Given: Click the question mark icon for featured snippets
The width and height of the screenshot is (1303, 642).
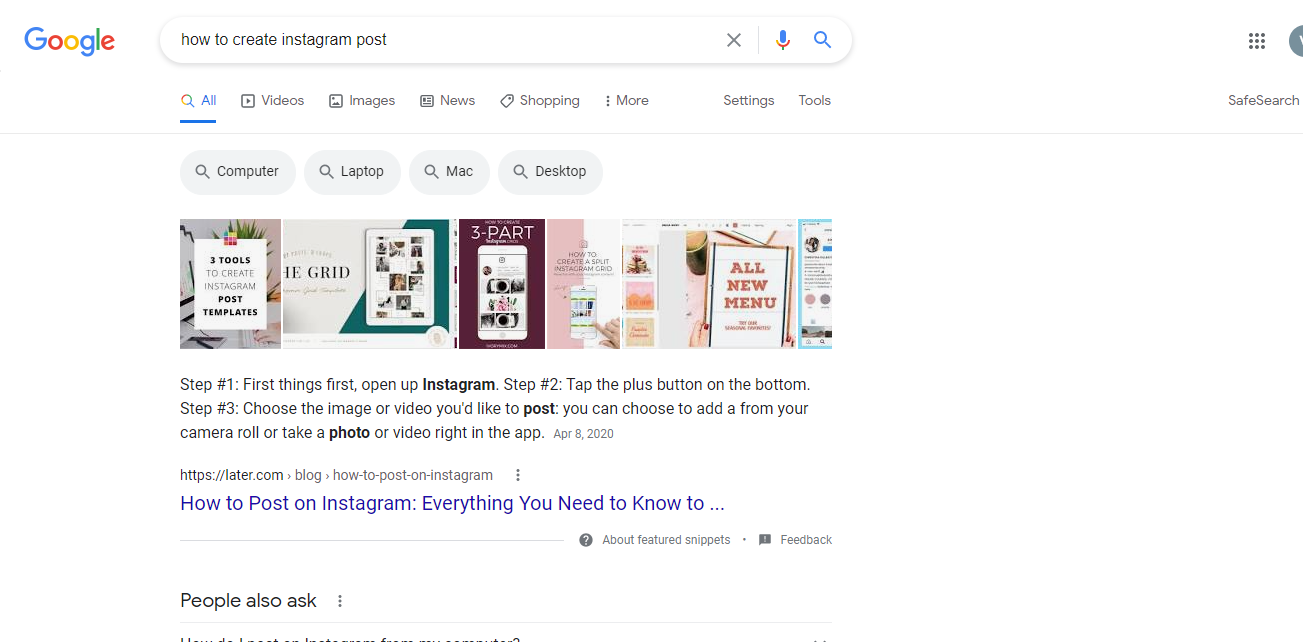Looking at the screenshot, I should (586, 540).
